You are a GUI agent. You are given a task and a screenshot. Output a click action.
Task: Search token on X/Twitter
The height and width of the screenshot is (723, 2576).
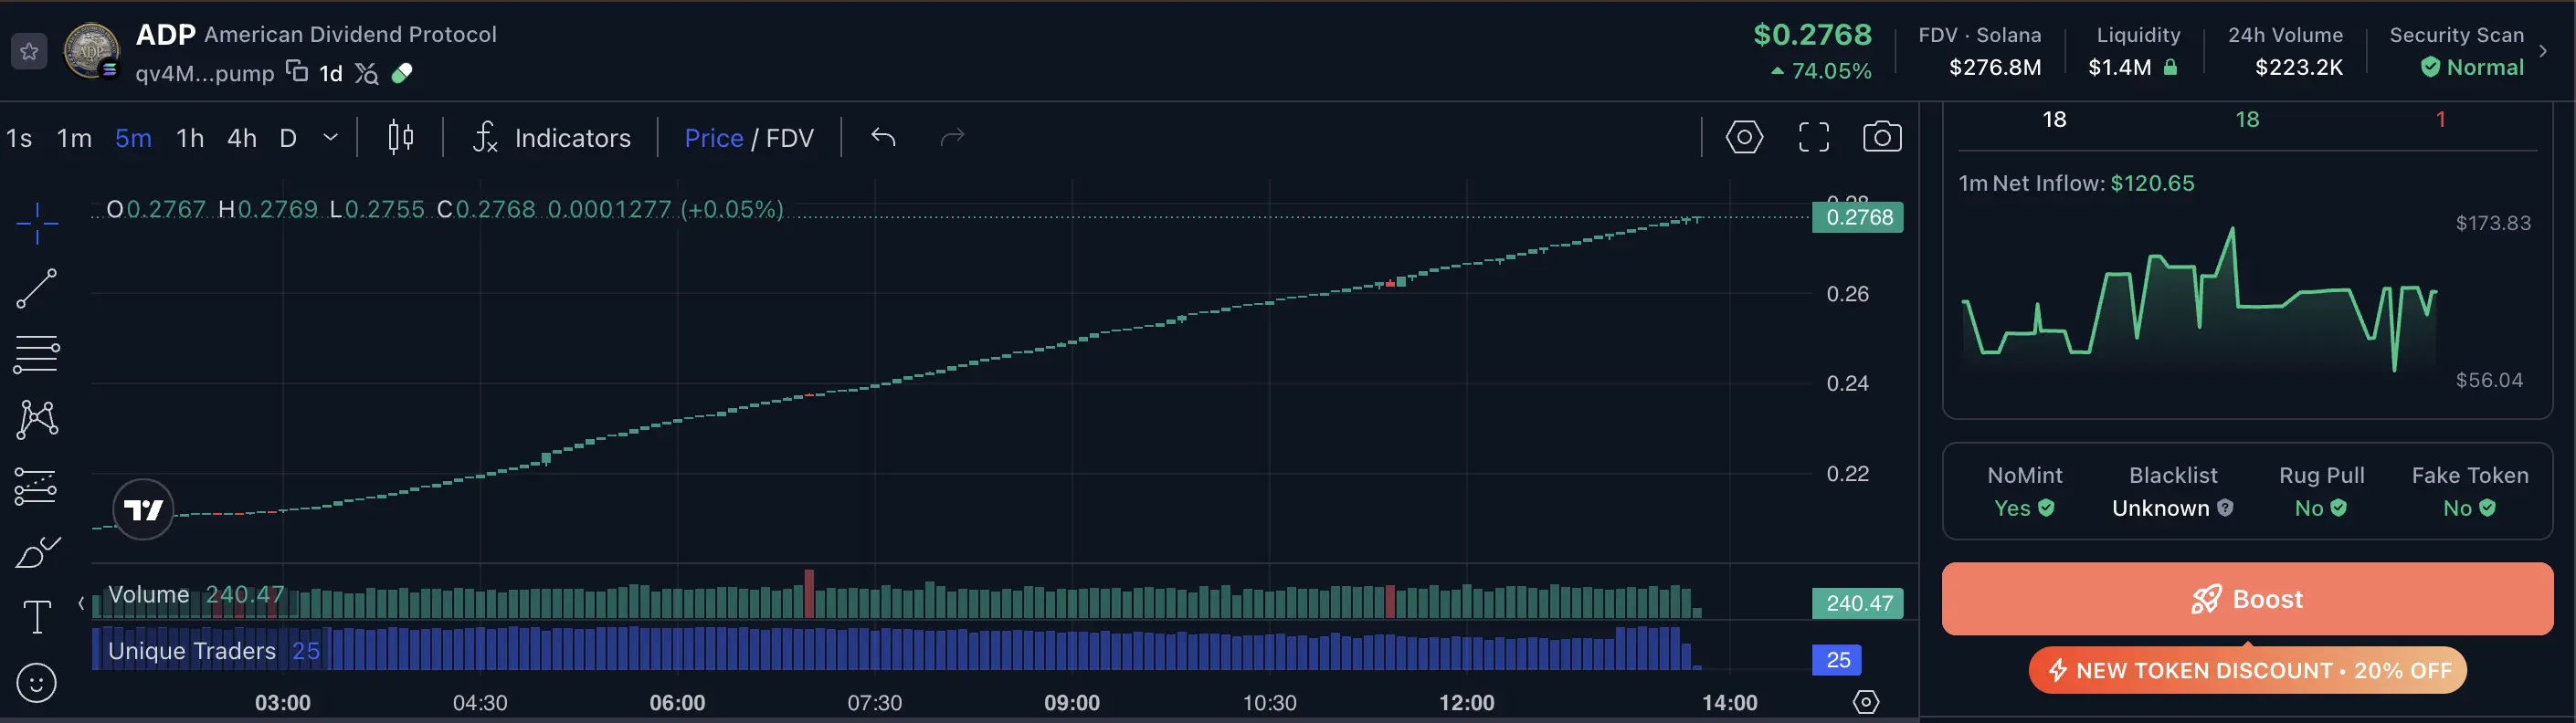(367, 74)
